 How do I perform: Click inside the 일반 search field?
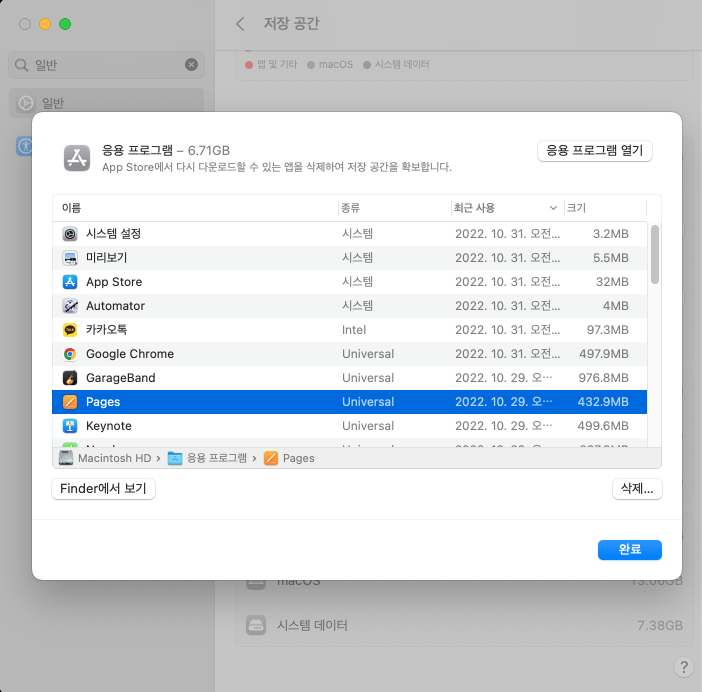(x=107, y=65)
